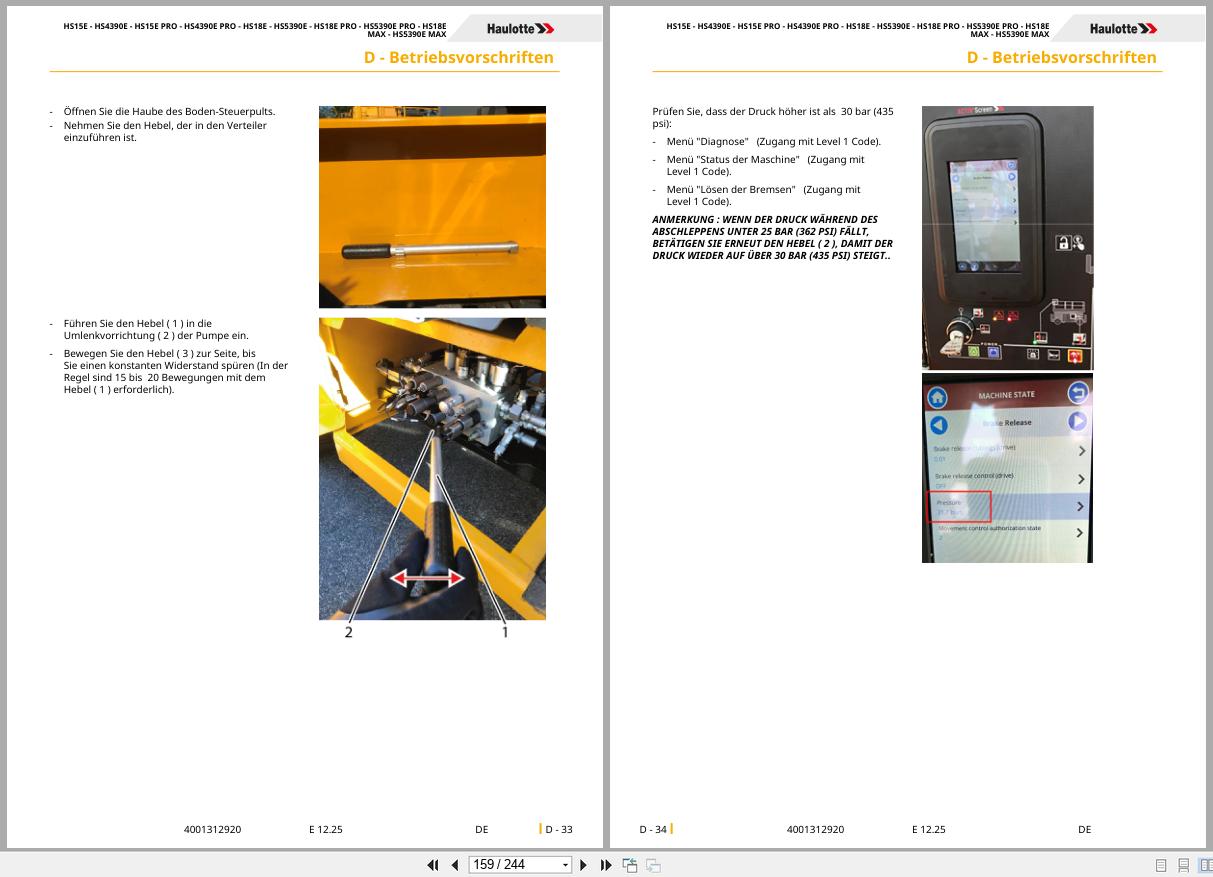Click the pump lever insertion photo
This screenshot has width=1213, height=877.
[x=432, y=469]
